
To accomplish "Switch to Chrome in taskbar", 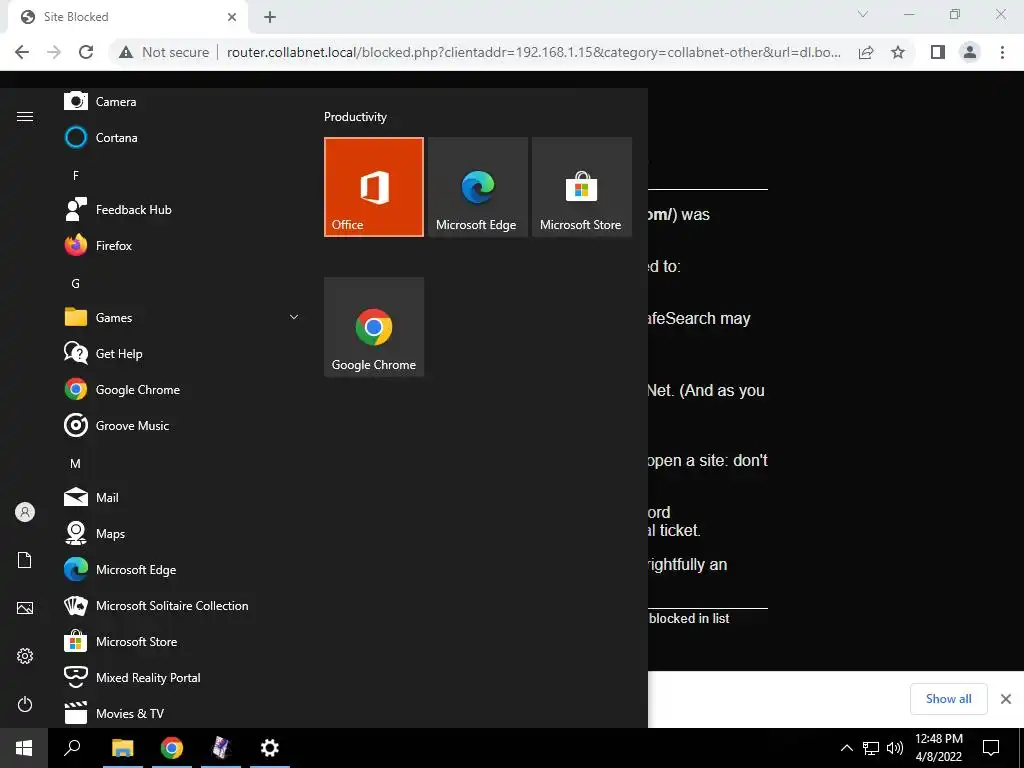I will pyautogui.click(x=172, y=748).
